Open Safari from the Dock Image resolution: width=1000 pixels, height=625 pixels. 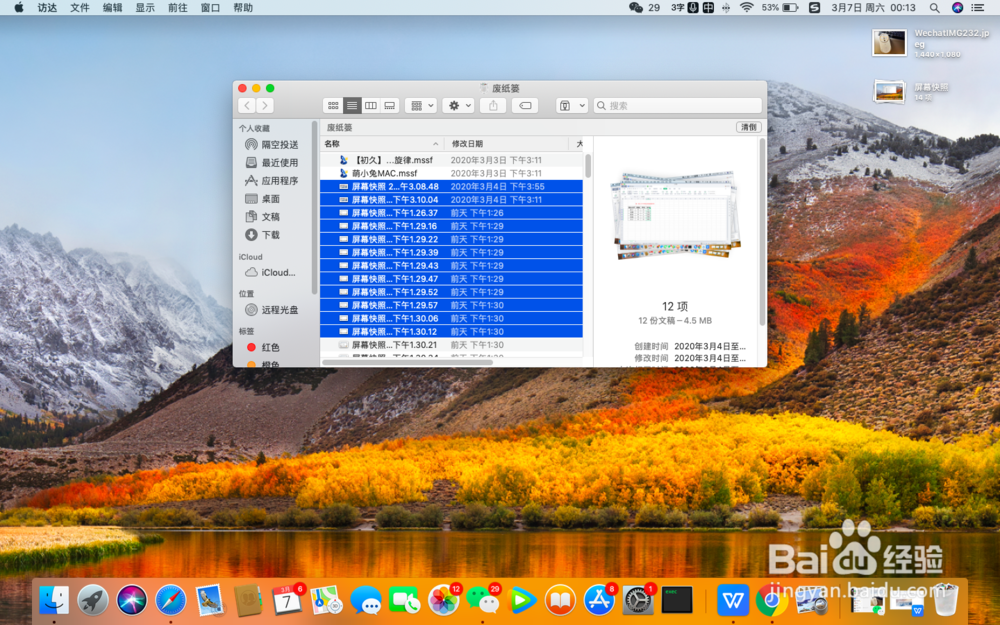(x=171, y=600)
